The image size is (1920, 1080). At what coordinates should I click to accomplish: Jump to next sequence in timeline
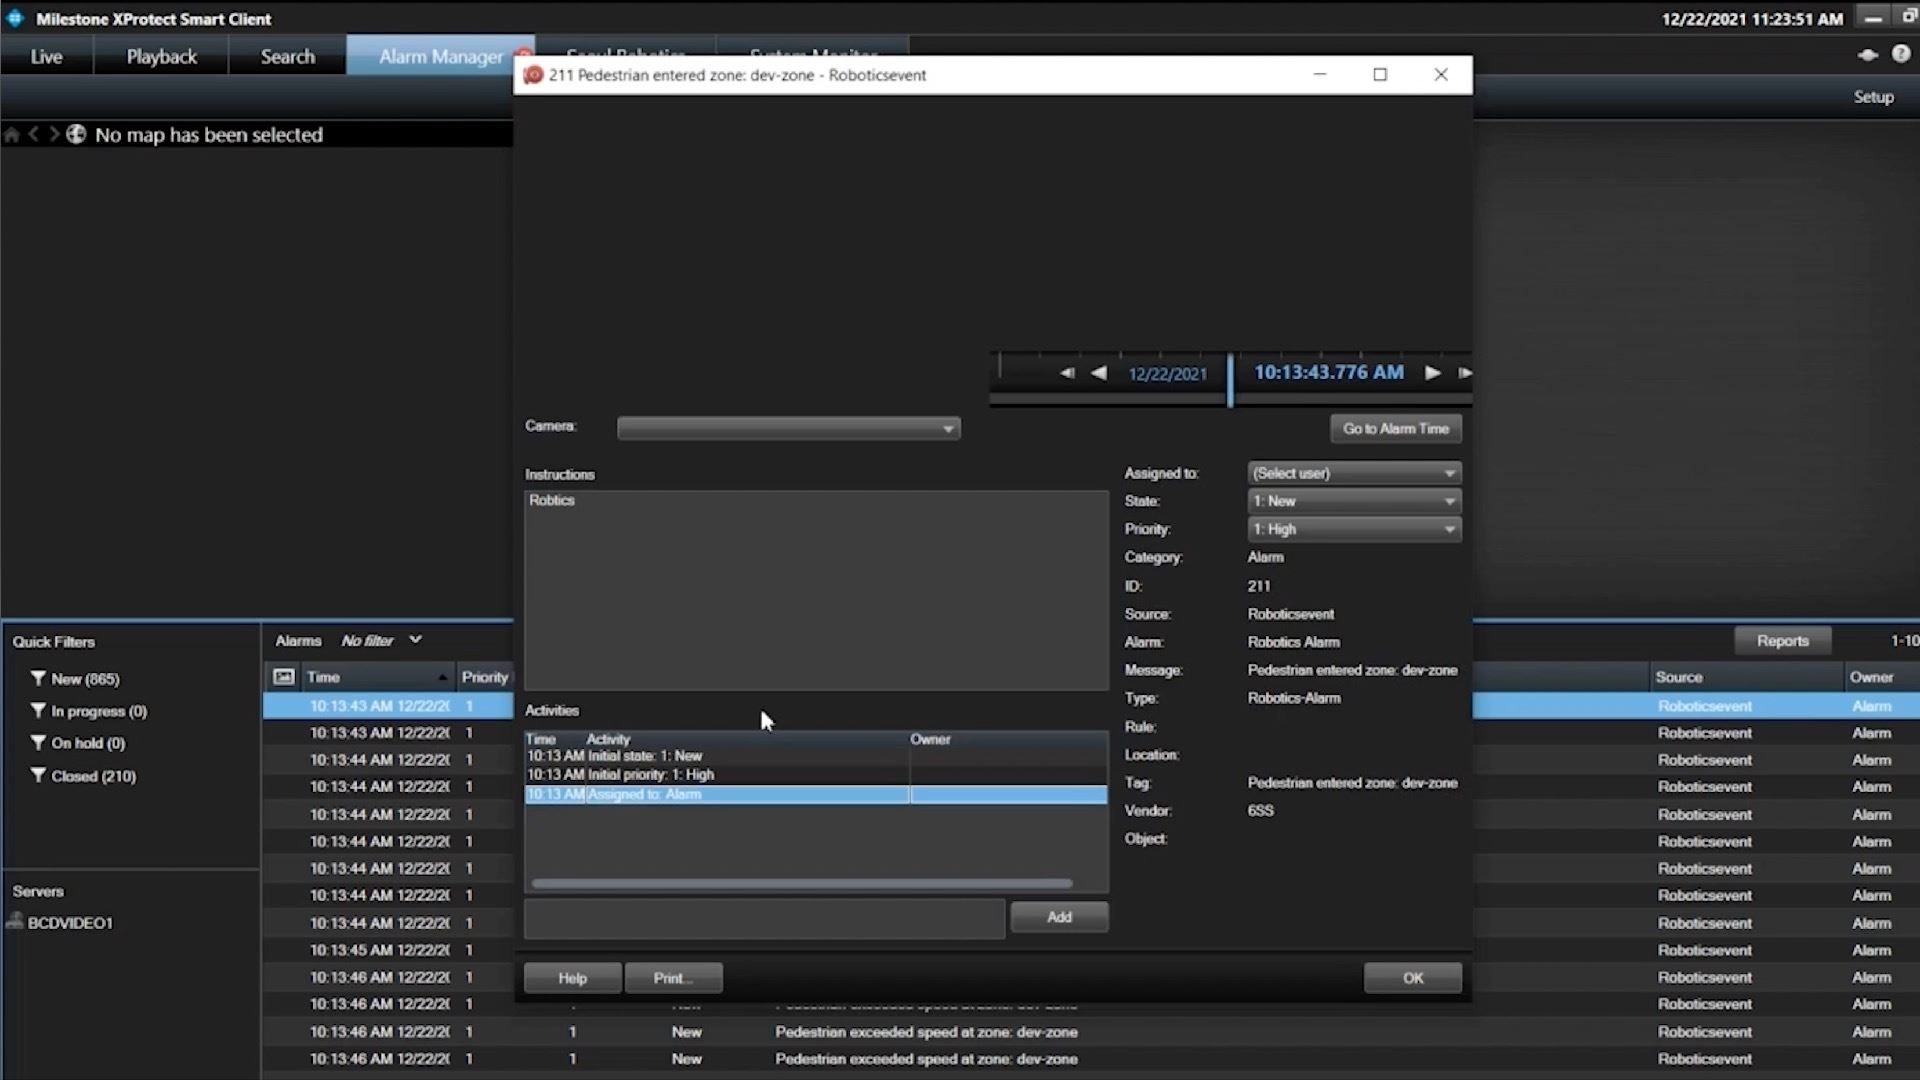click(x=1464, y=373)
